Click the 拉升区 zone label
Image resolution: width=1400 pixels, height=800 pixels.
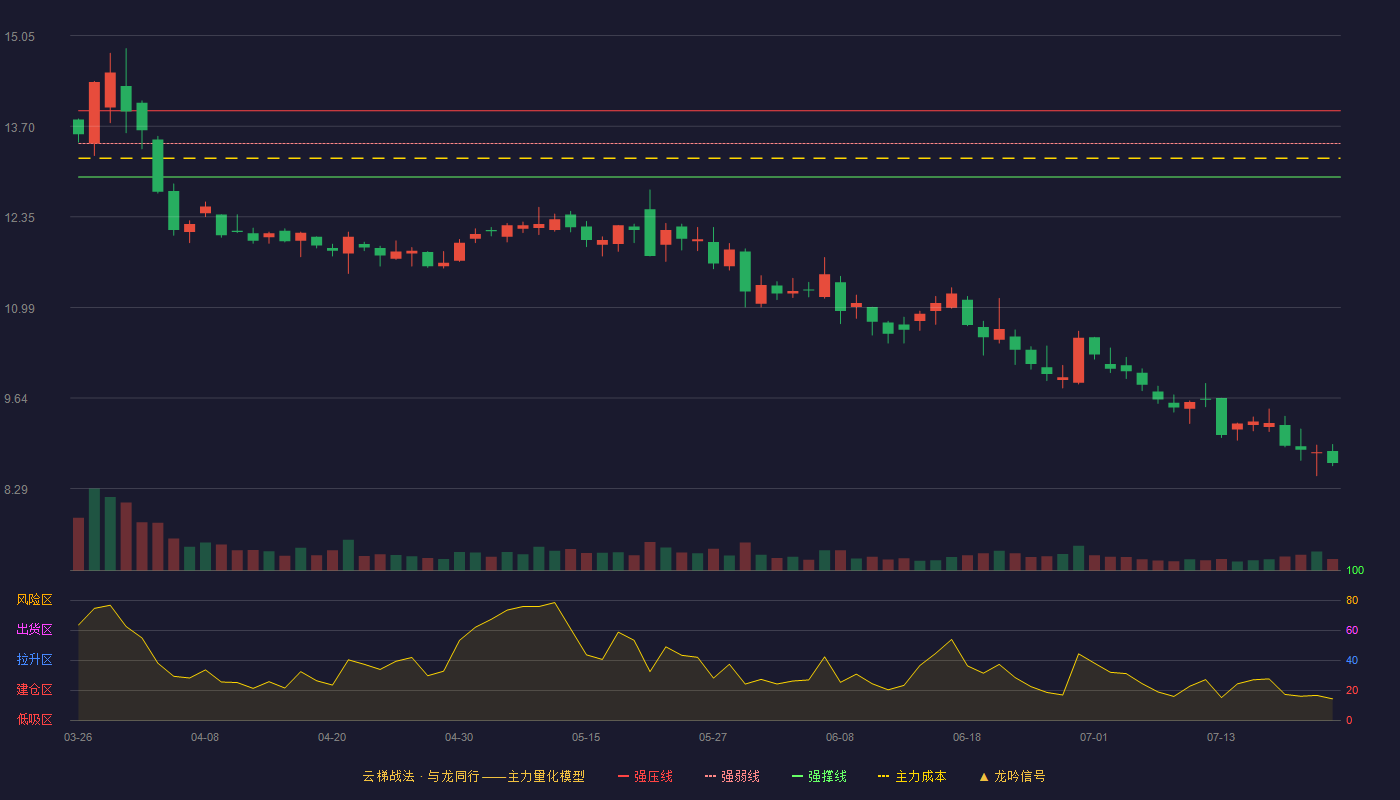click(x=34, y=660)
